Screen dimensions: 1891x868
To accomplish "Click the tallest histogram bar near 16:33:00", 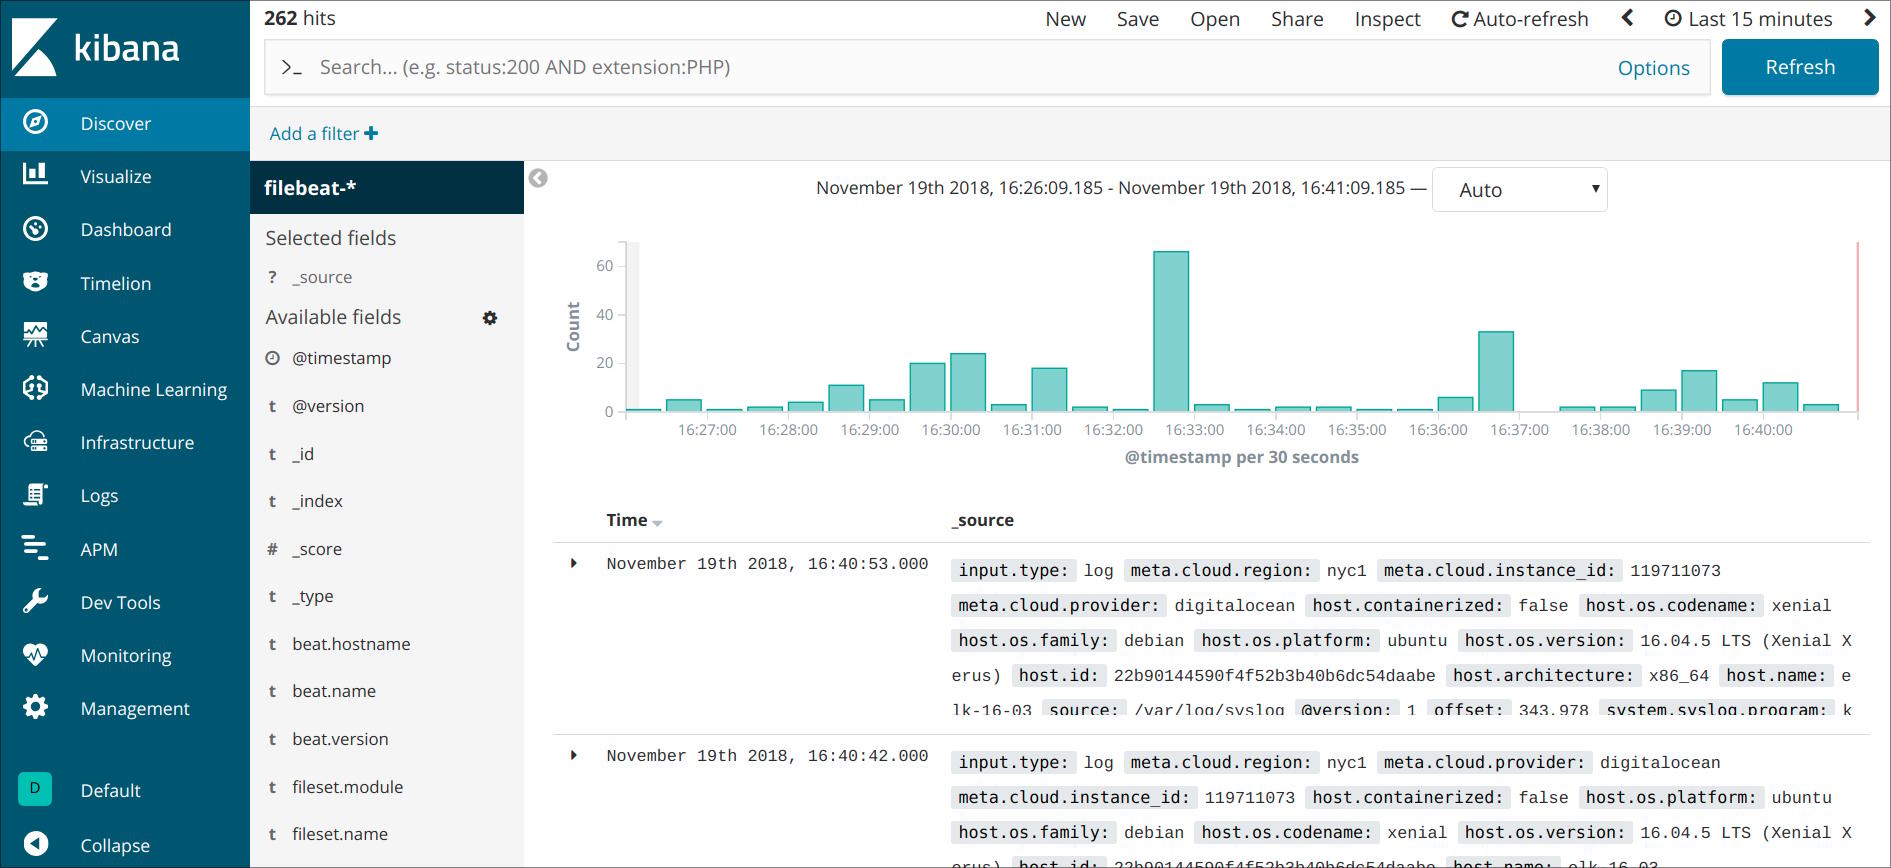I will pyautogui.click(x=1171, y=331).
